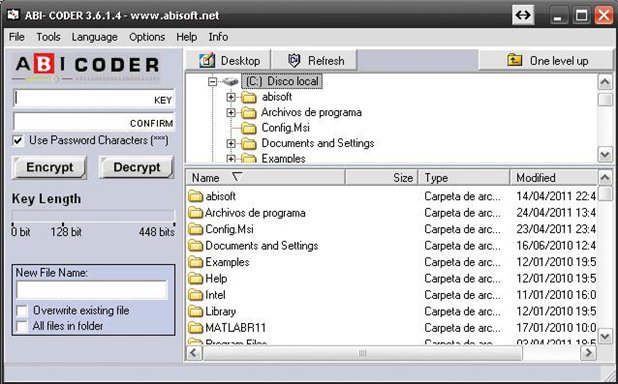Select MATLABR11 row in file list
618x384 pixels.
pos(391,328)
